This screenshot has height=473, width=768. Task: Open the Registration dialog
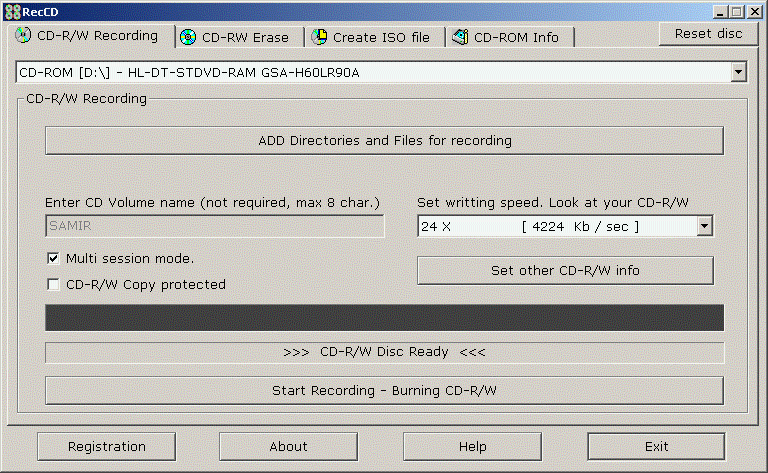coord(107,446)
